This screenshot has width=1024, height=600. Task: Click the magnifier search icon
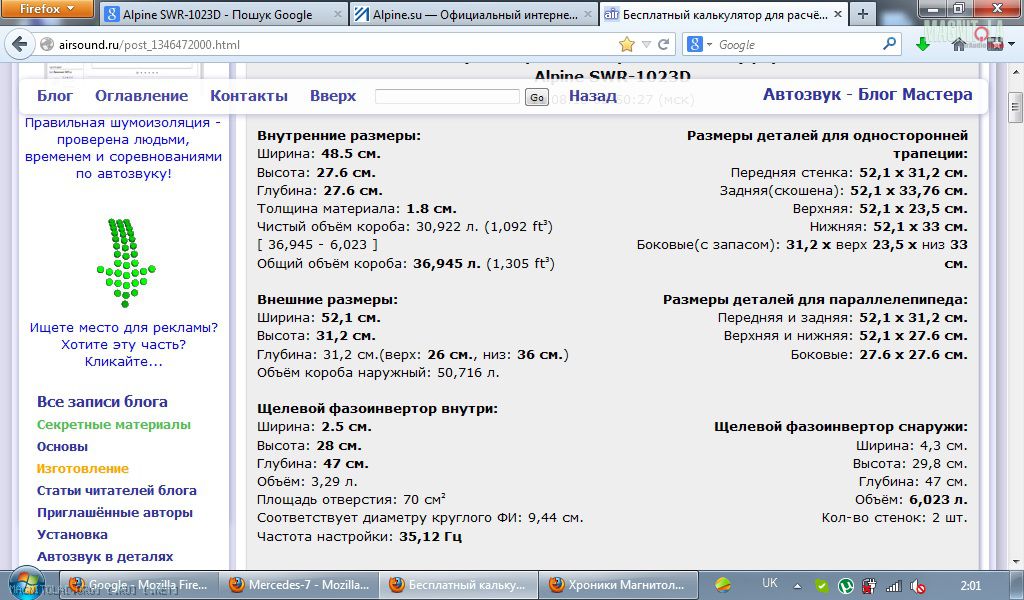[889, 44]
